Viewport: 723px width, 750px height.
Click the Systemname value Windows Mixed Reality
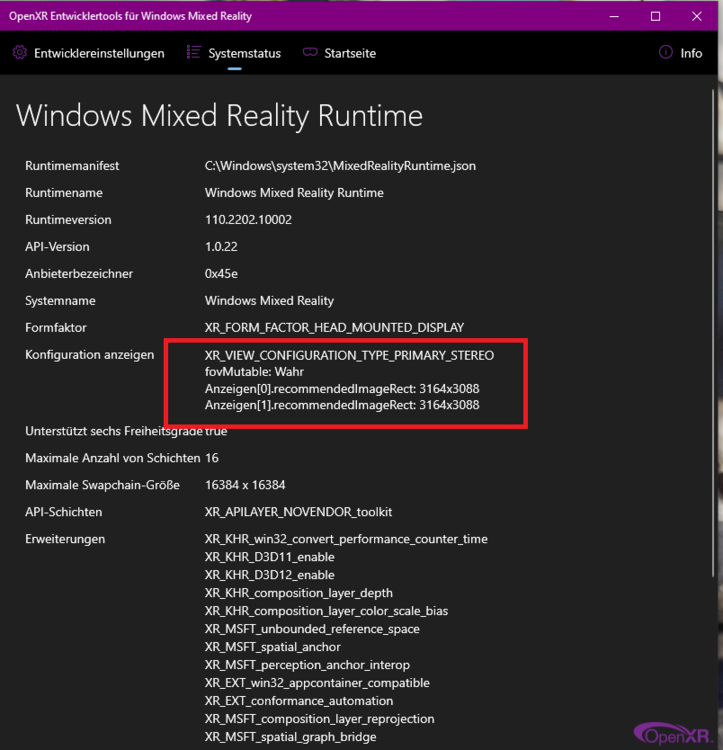pos(269,301)
